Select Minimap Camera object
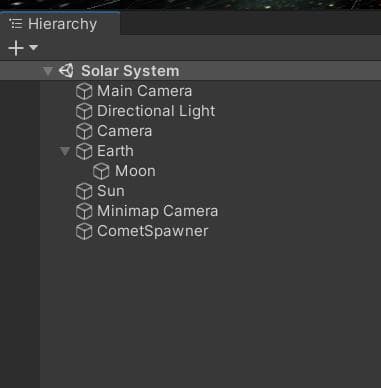The height and width of the screenshot is (388, 381). click(x=157, y=211)
